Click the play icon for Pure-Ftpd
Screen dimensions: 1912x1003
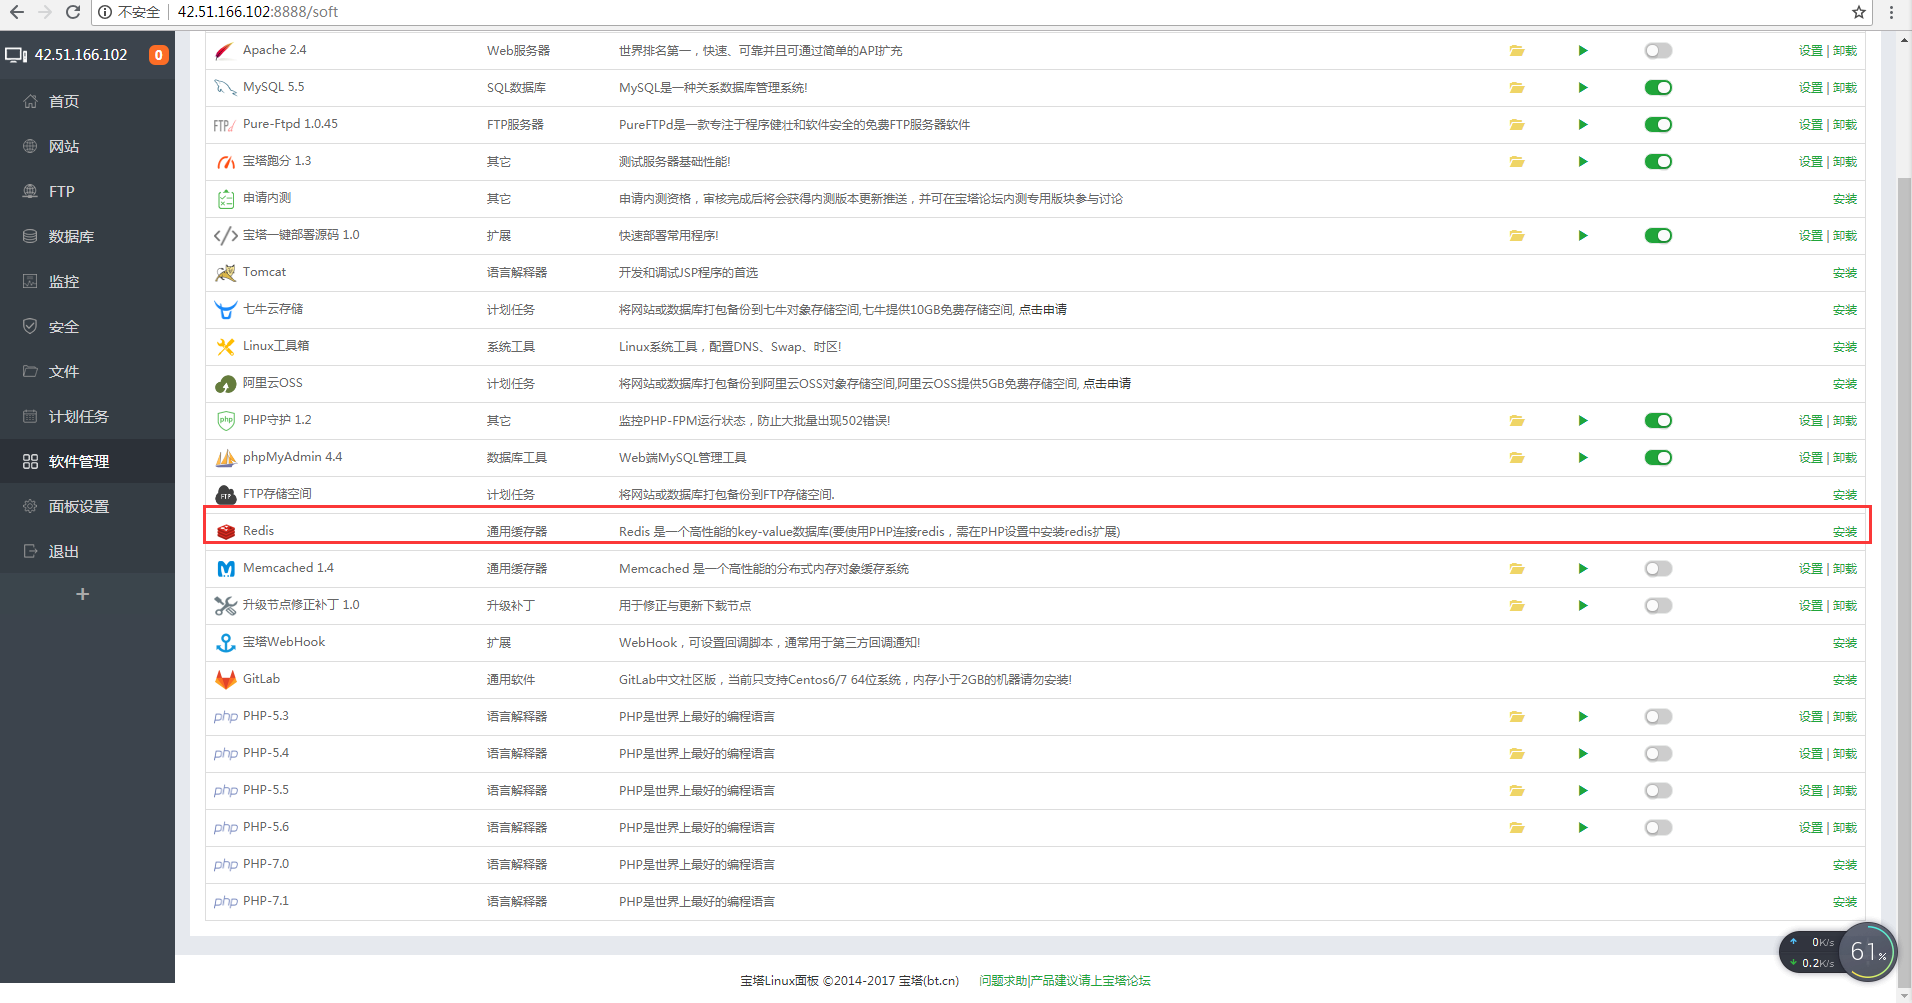[1583, 125]
